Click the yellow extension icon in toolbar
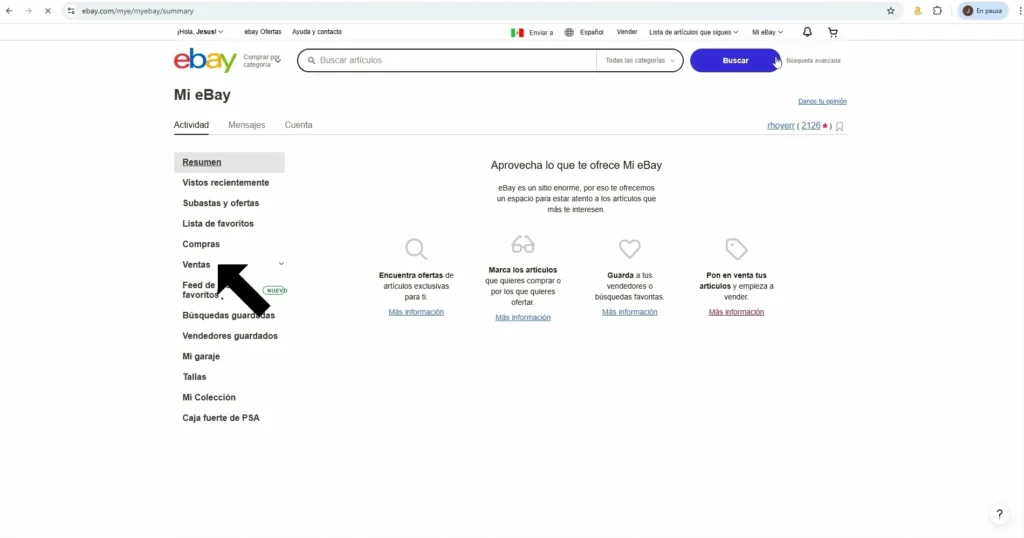This screenshot has height=538, width=1024. point(918,10)
